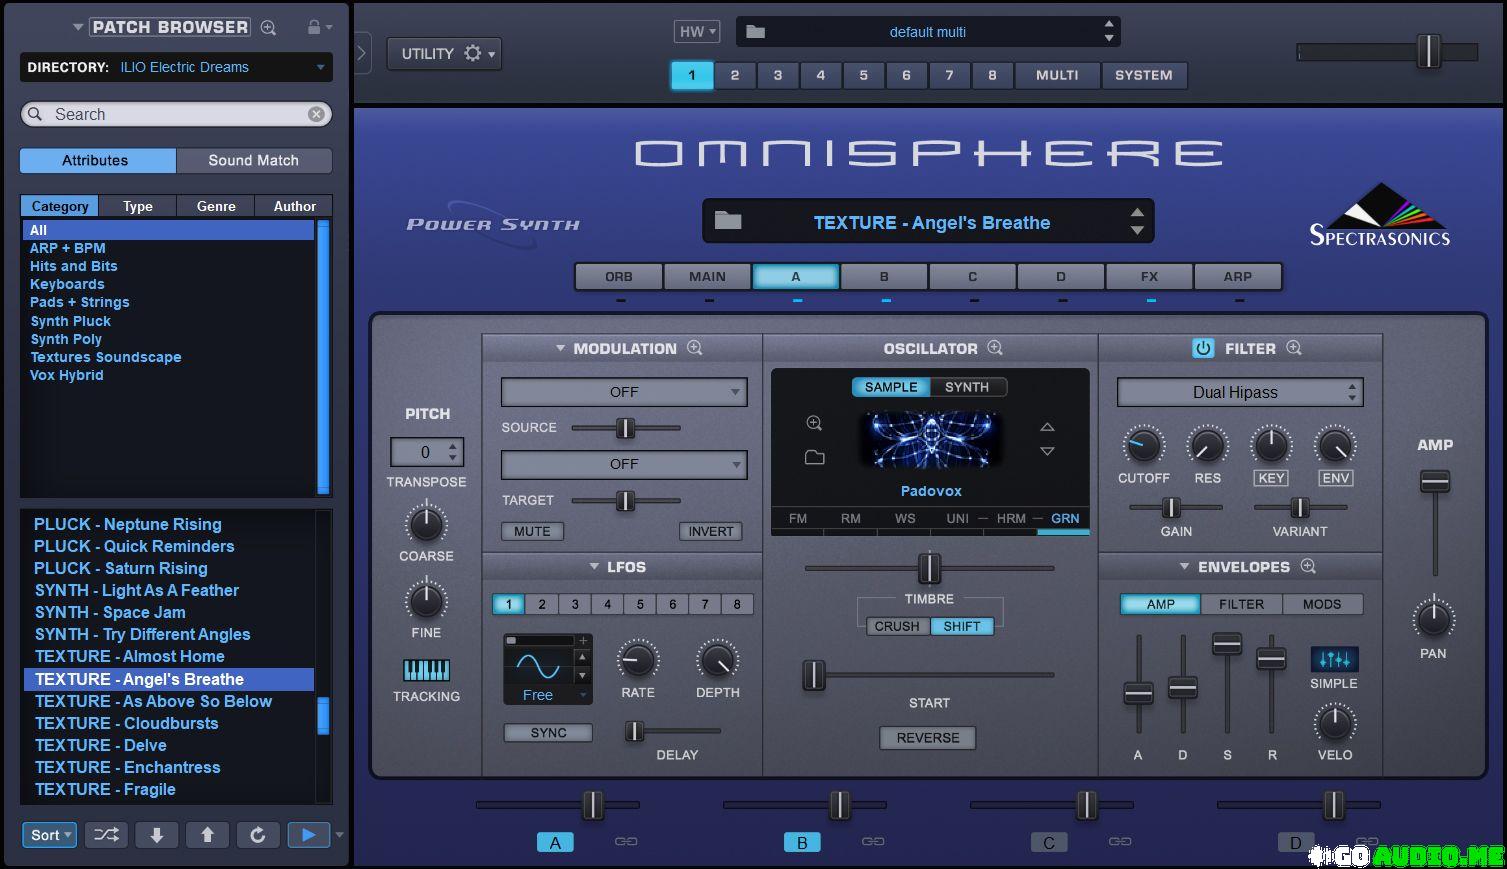This screenshot has height=869, width=1507.
Task: Open the Oscillator zoom magnifier icon
Action: [x=995, y=348]
